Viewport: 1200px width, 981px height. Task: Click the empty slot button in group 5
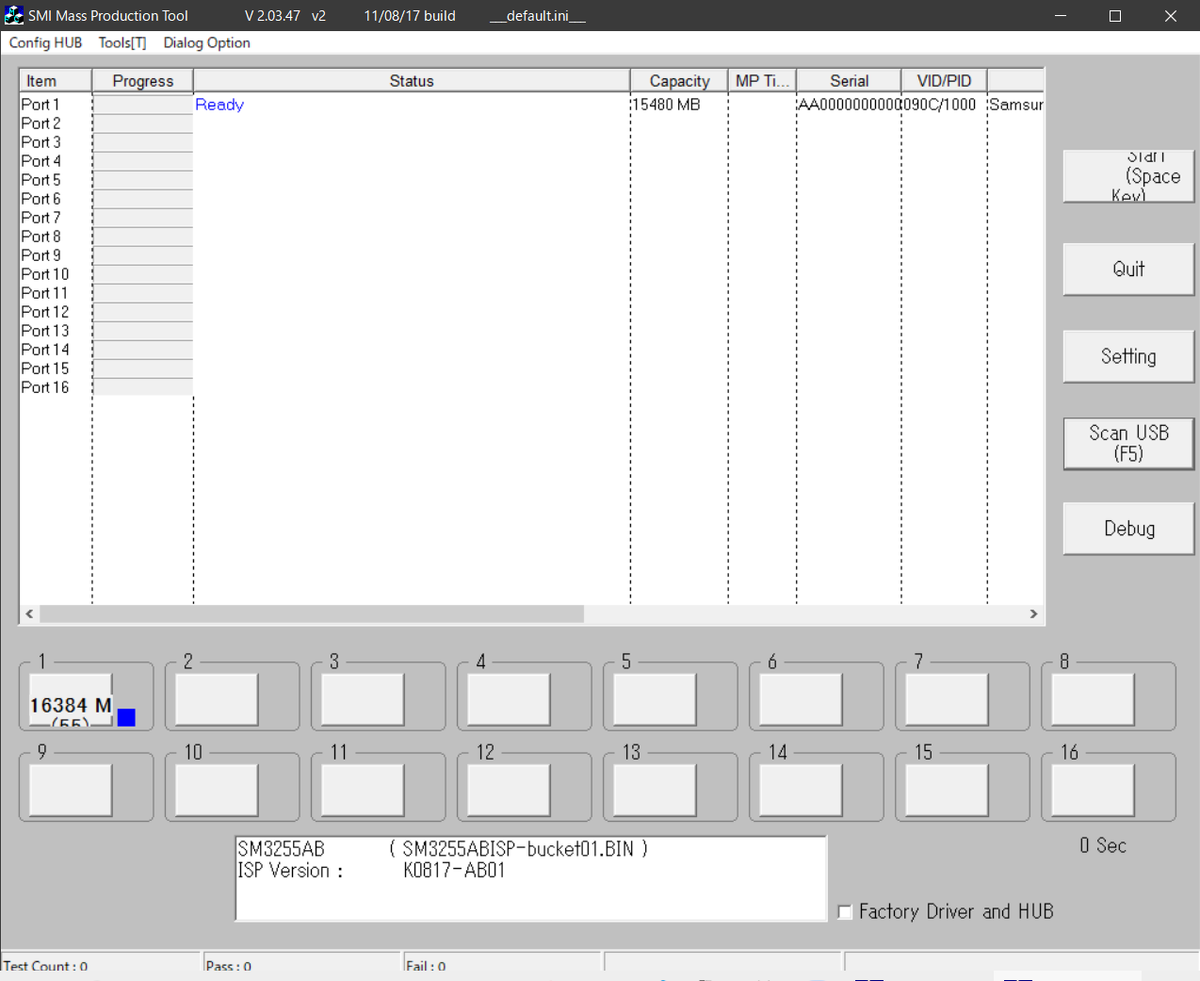[x=654, y=699]
